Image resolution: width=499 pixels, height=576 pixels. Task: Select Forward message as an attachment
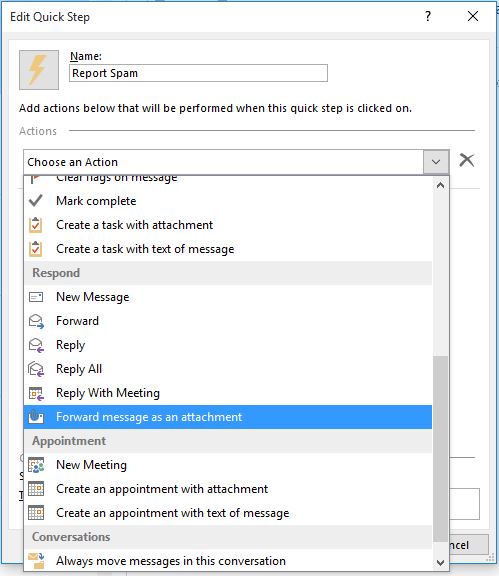click(x=228, y=417)
